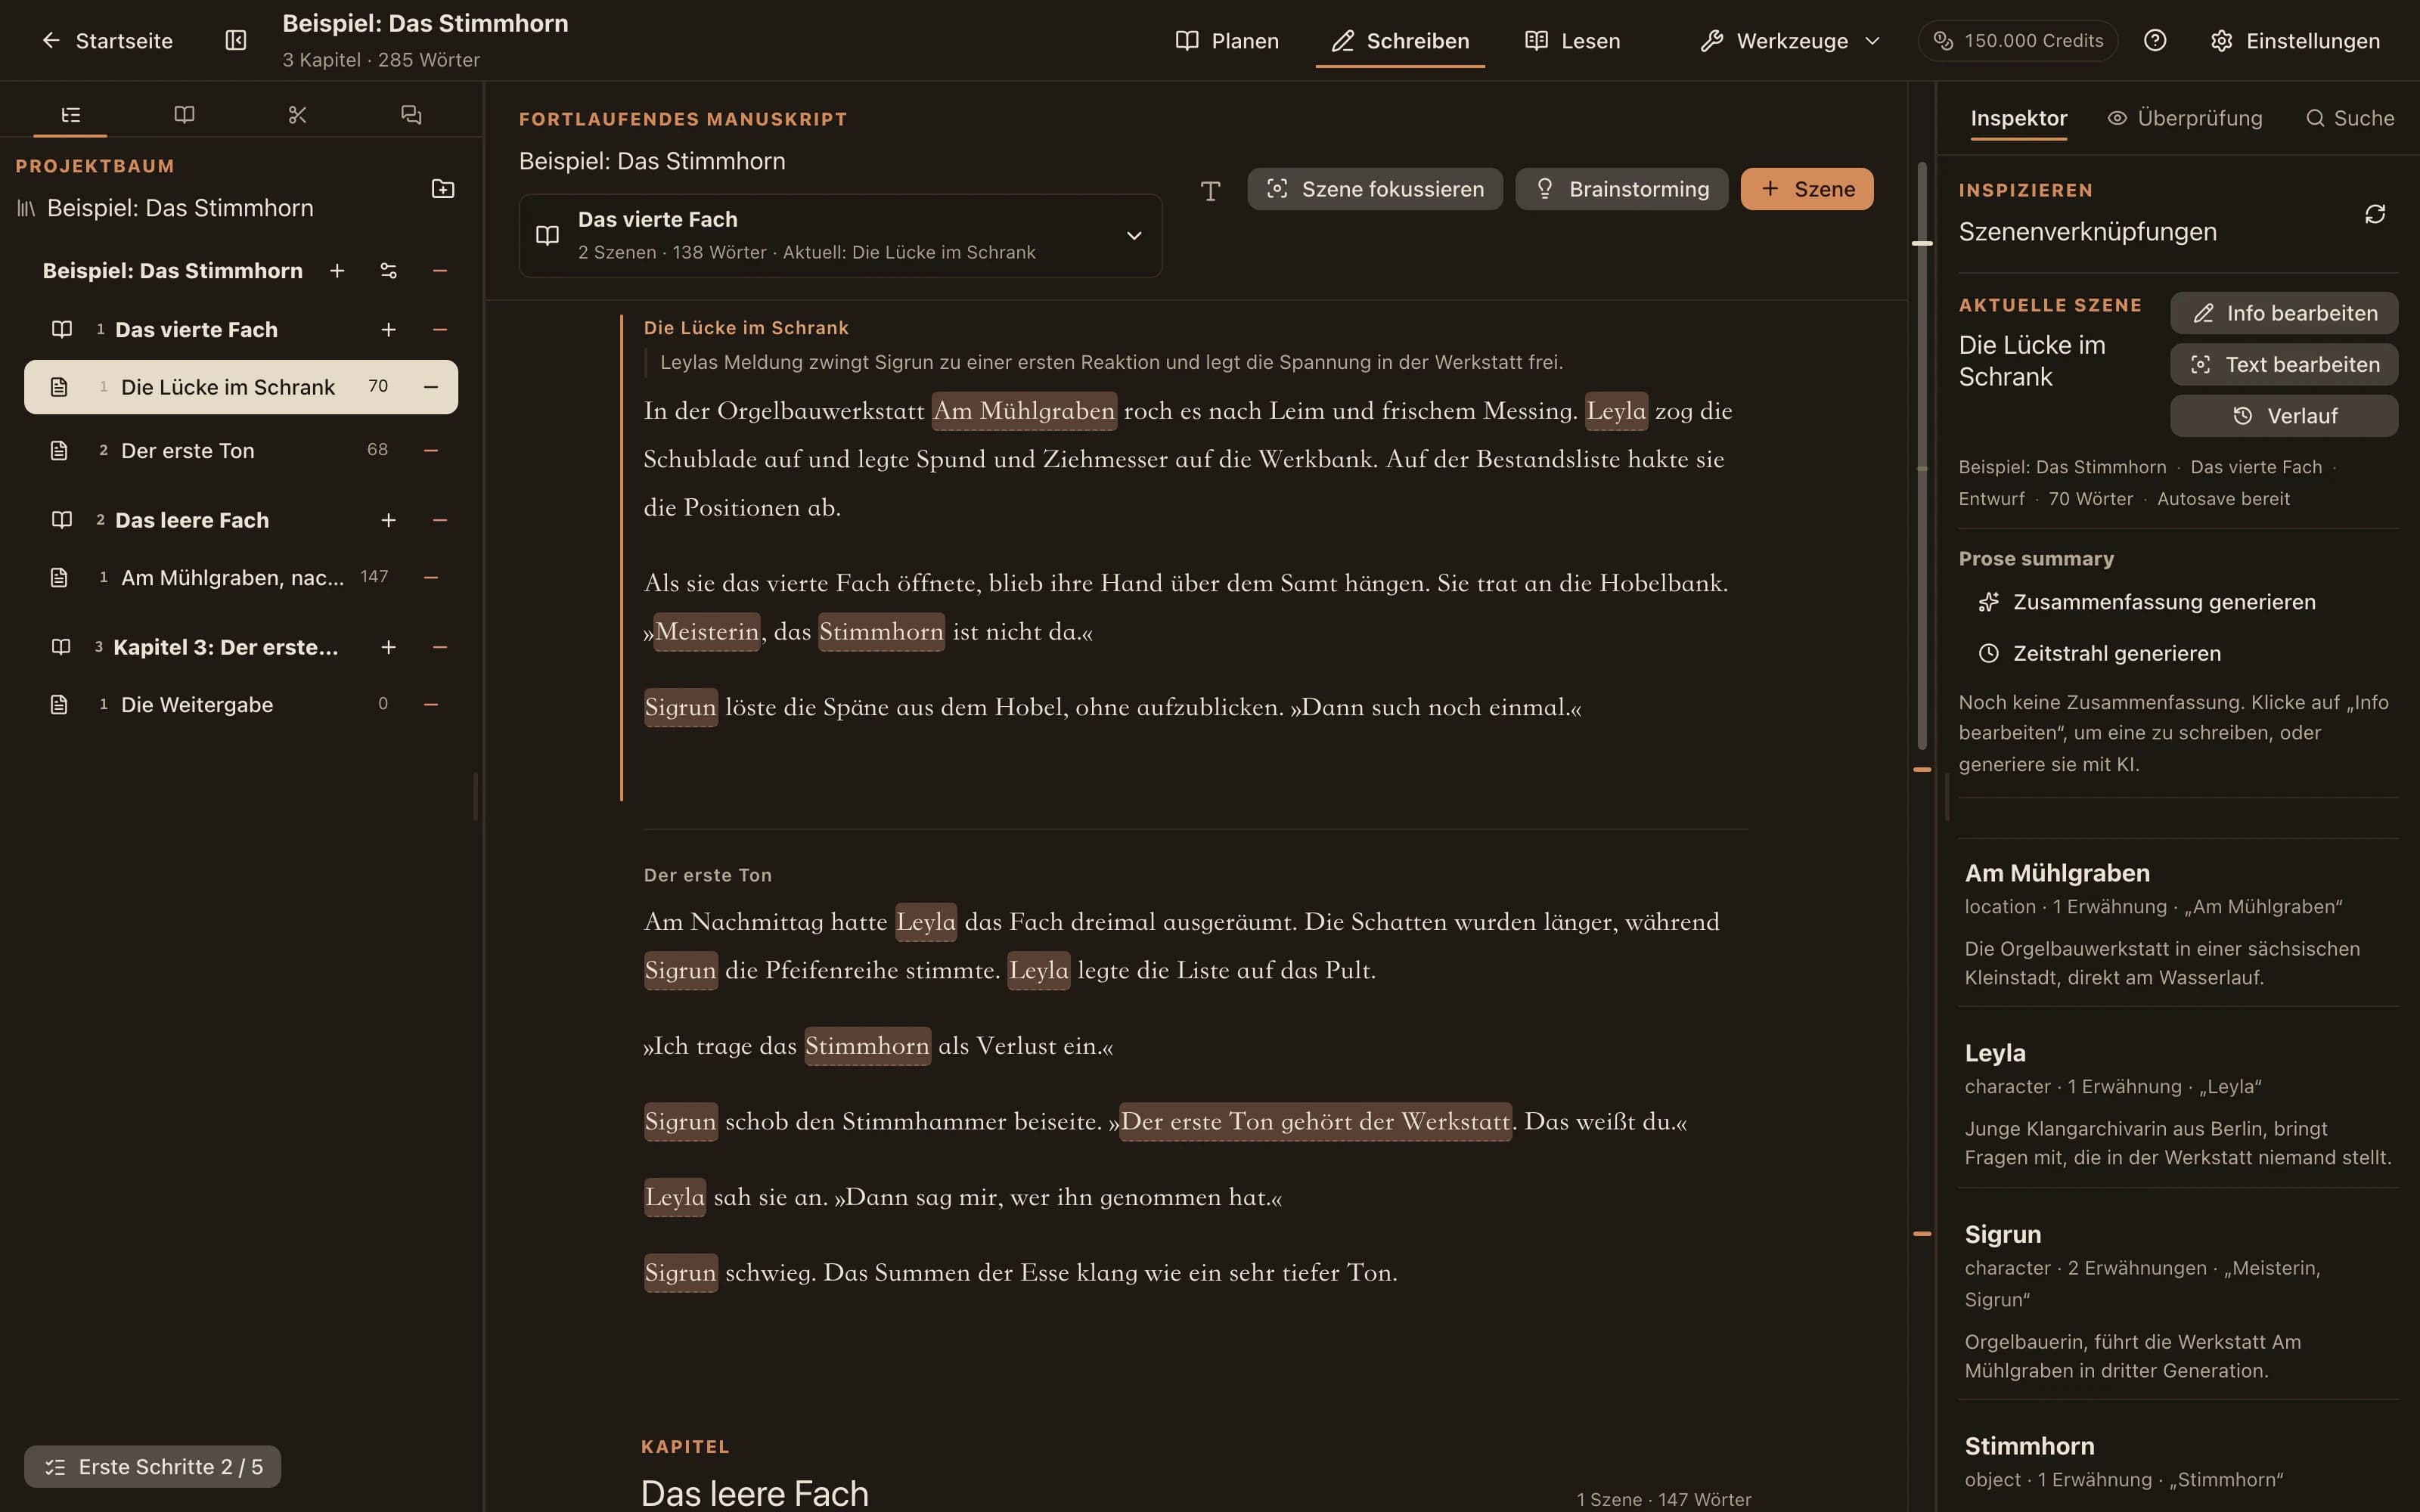Collapse chapter Das vierte Fach
2420x1512 pixels.
(x=440, y=330)
